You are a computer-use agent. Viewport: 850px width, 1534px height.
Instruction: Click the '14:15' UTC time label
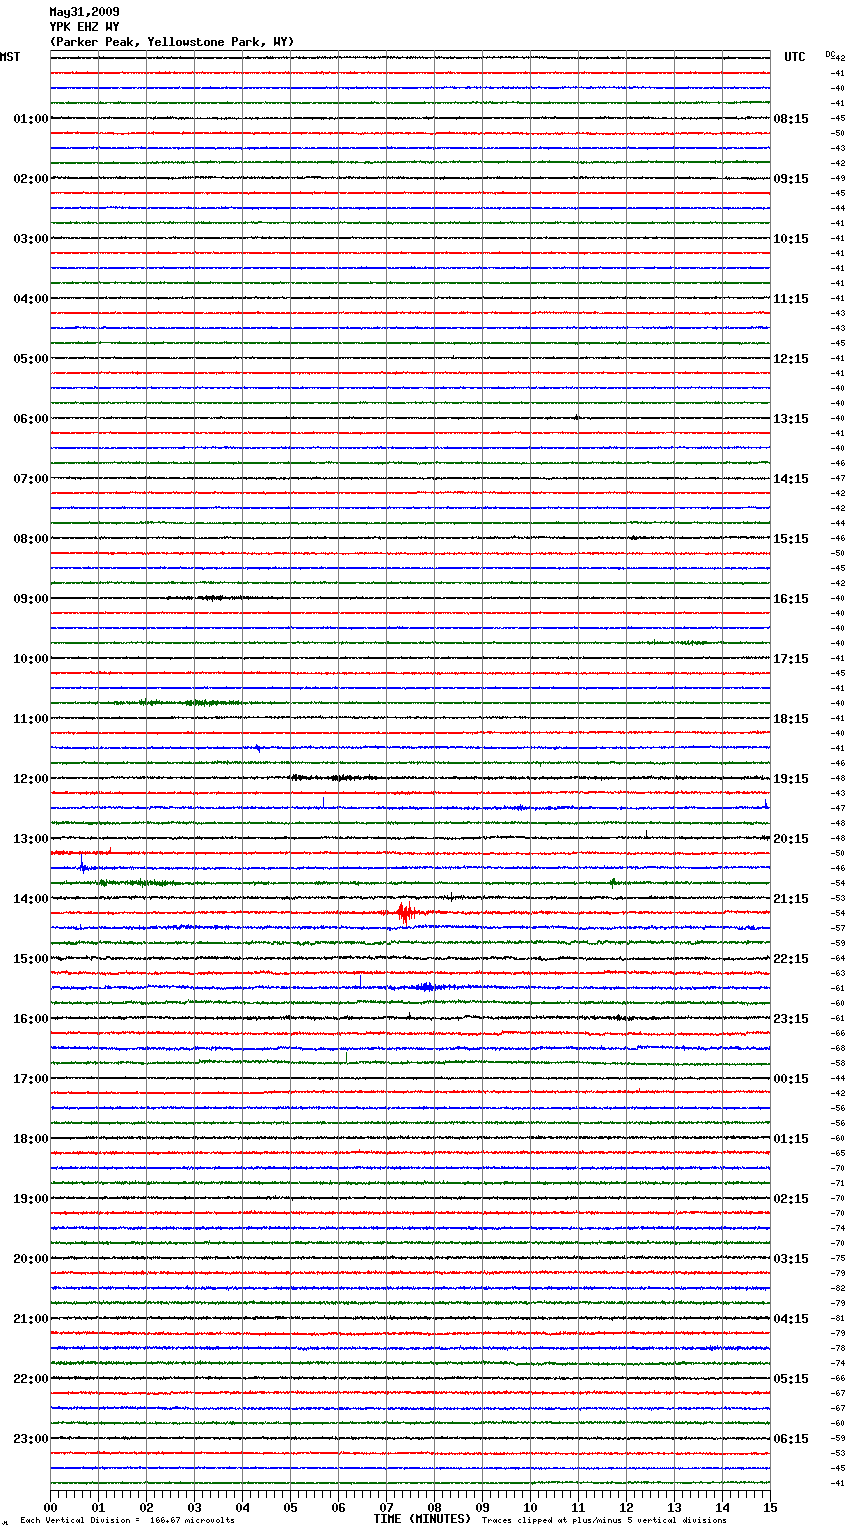tap(791, 479)
